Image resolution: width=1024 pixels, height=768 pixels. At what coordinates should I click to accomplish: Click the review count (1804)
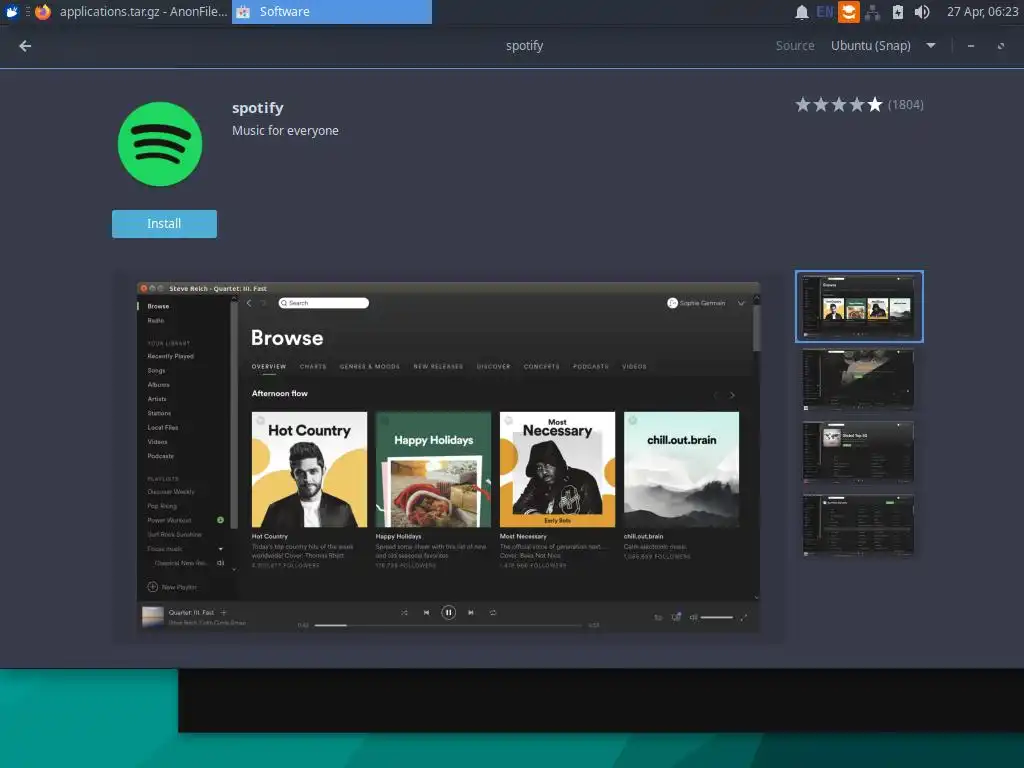(x=905, y=104)
